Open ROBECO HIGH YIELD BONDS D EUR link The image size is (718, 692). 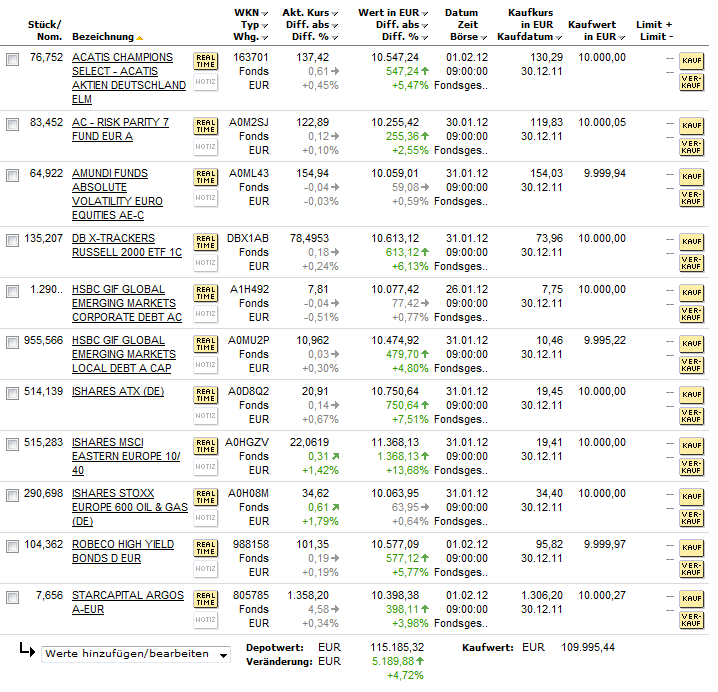123,551
